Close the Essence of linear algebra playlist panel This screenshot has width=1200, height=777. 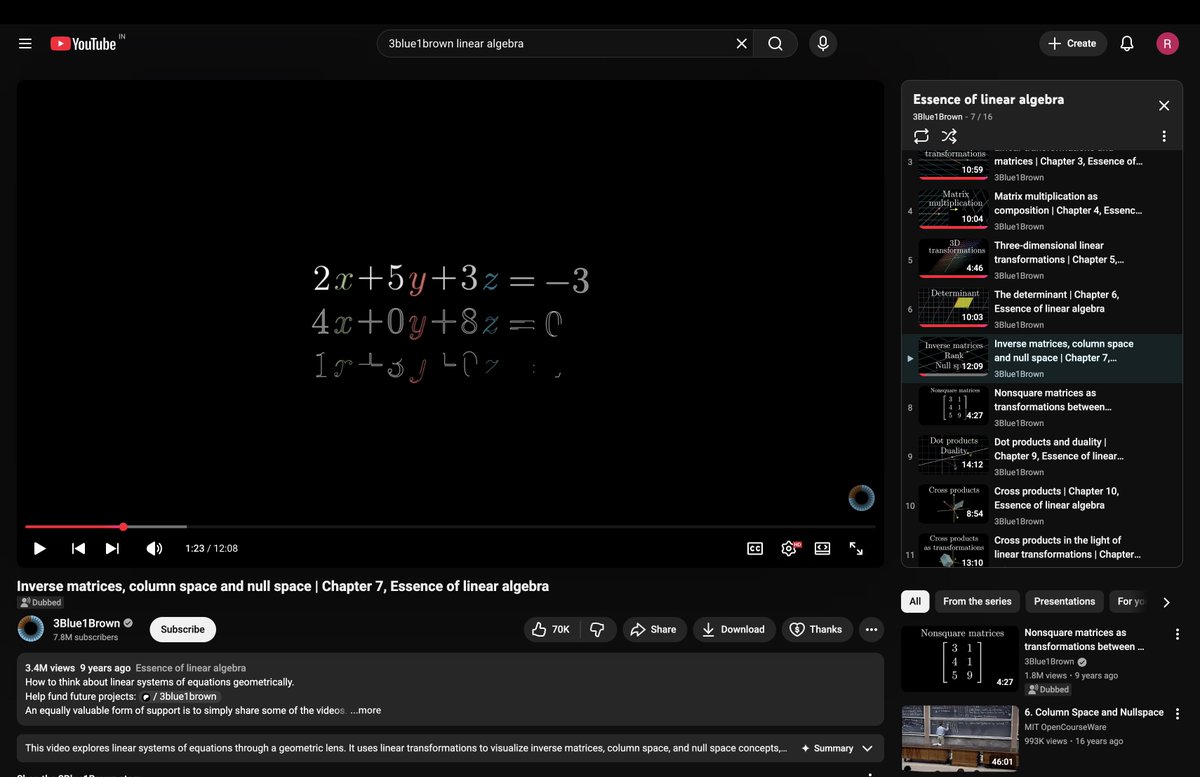click(1164, 106)
